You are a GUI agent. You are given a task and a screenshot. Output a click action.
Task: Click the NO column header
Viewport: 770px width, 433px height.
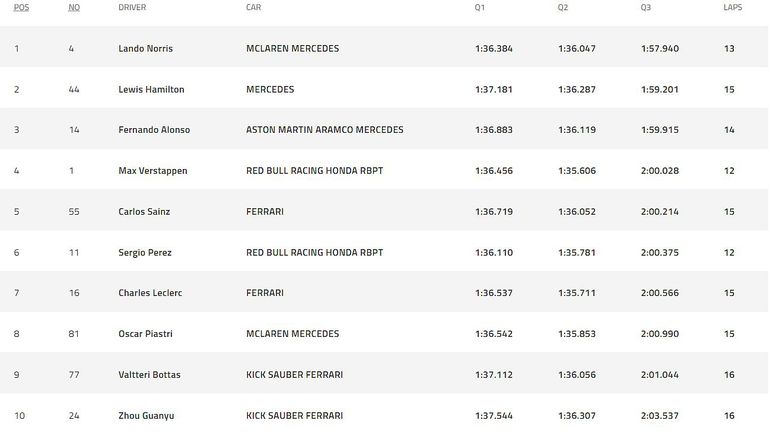point(74,7)
